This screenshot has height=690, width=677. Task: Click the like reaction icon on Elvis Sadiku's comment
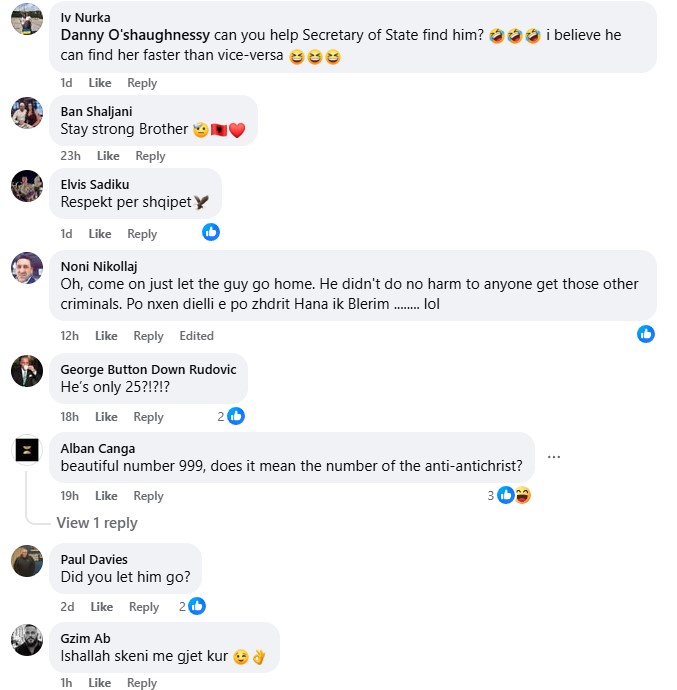click(x=211, y=232)
